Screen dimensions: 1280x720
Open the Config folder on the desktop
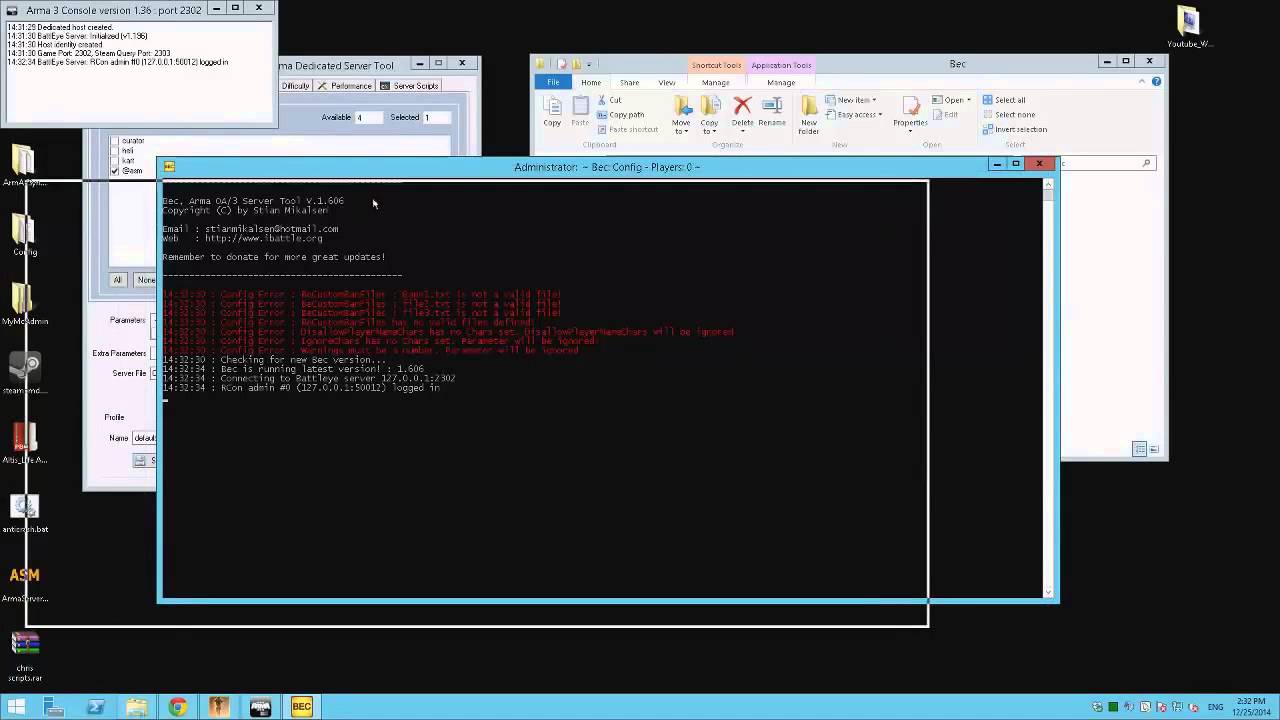coord(24,236)
